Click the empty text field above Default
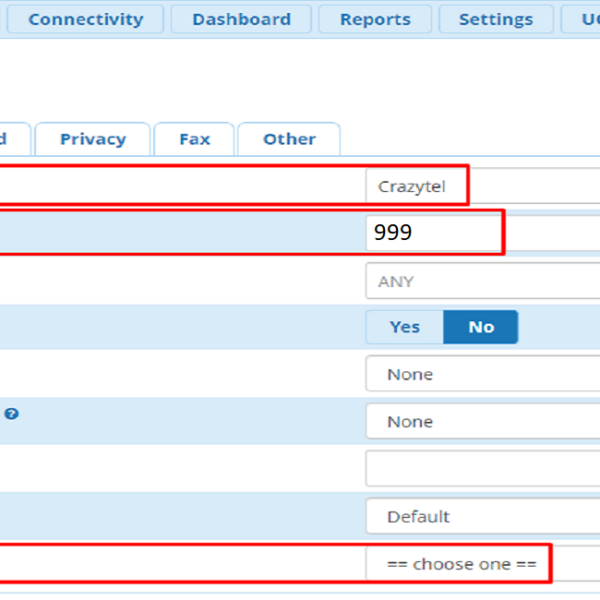The width and height of the screenshot is (600, 600). (482, 468)
